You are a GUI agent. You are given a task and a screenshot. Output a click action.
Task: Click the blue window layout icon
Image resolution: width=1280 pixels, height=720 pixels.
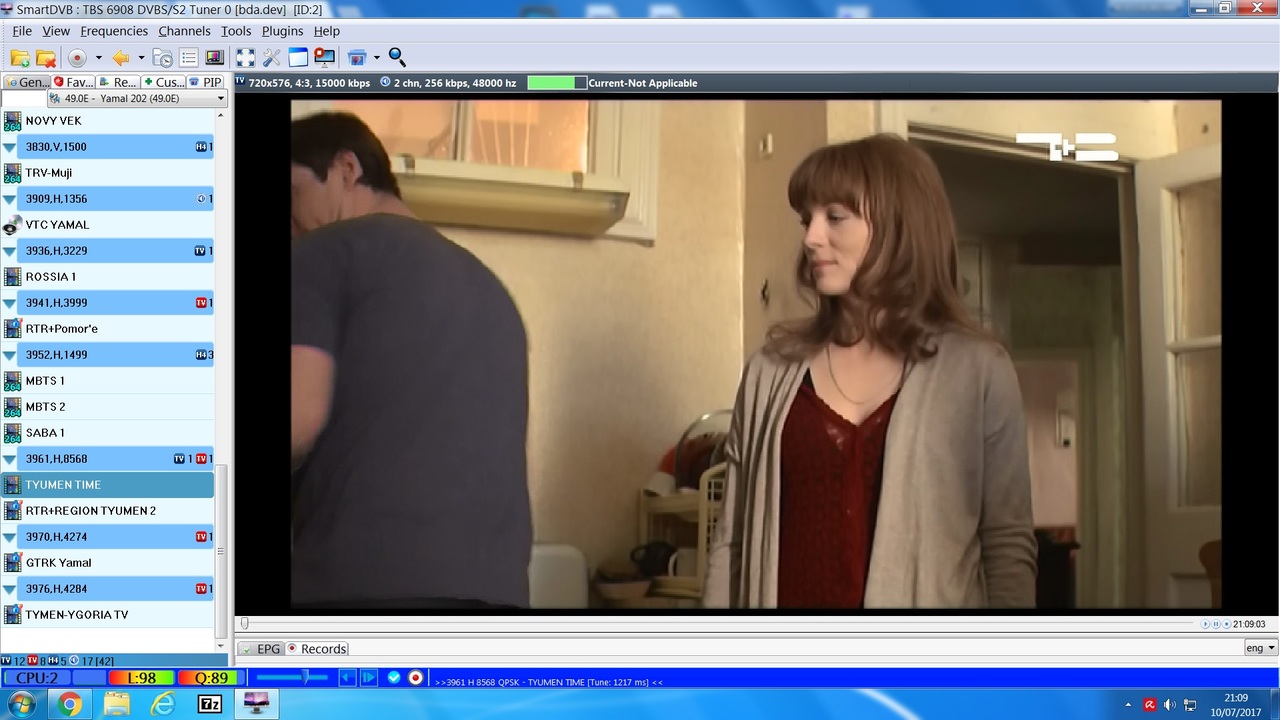pyautogui.click(x=298, y=58)
